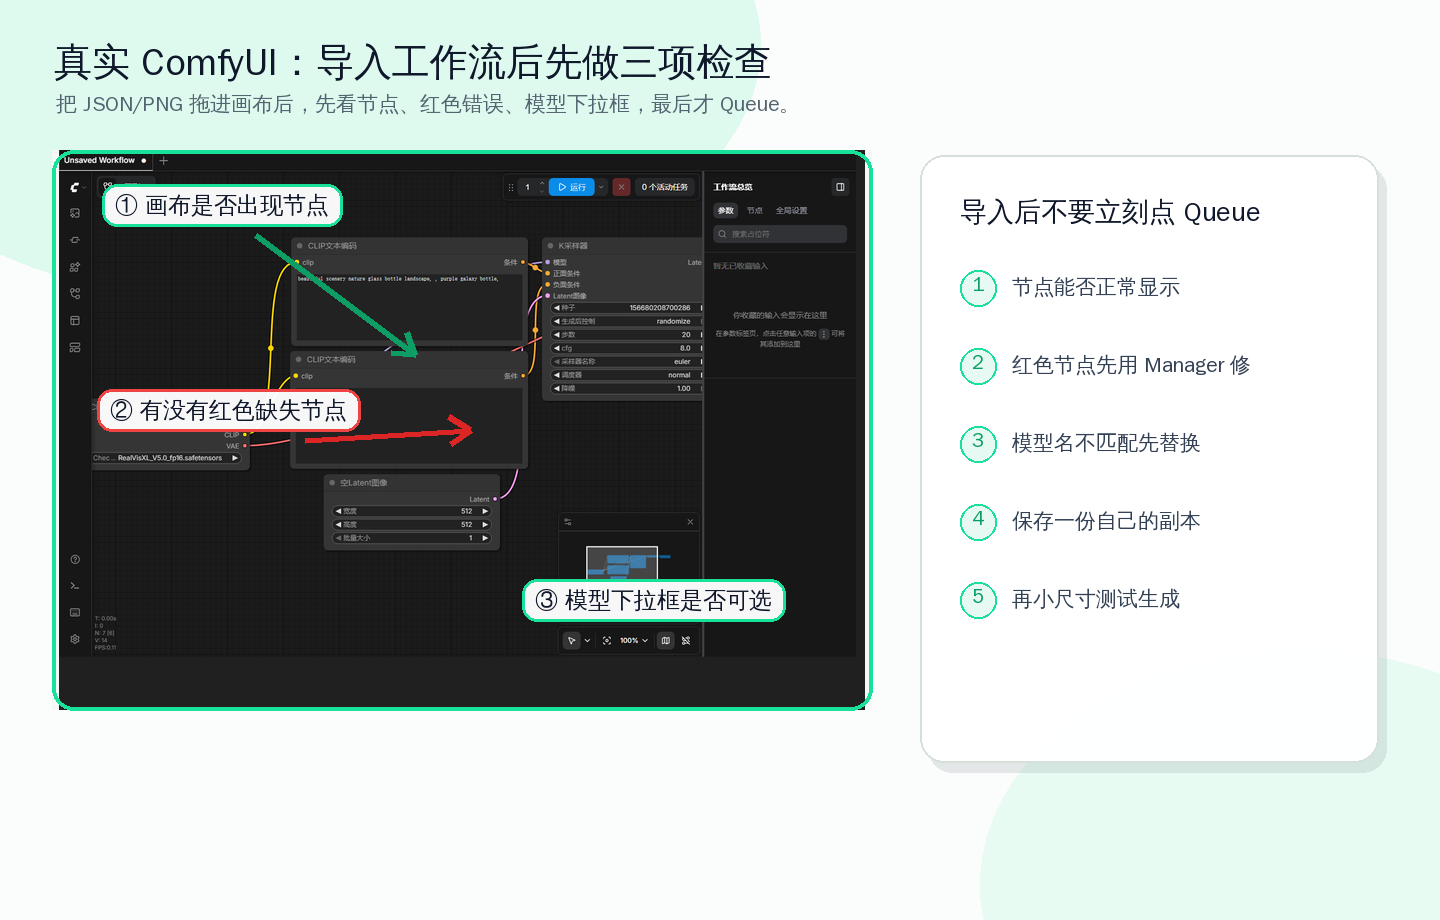Close the minimap with its X icon

(690, 522)
